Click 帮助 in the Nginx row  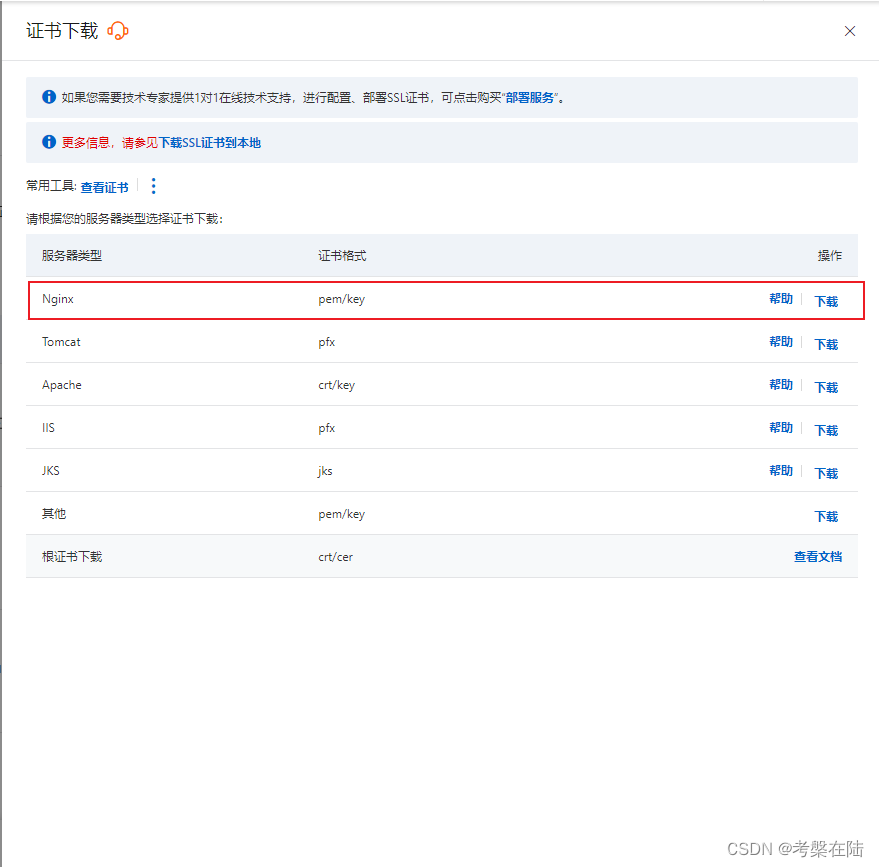pos(780,299)
